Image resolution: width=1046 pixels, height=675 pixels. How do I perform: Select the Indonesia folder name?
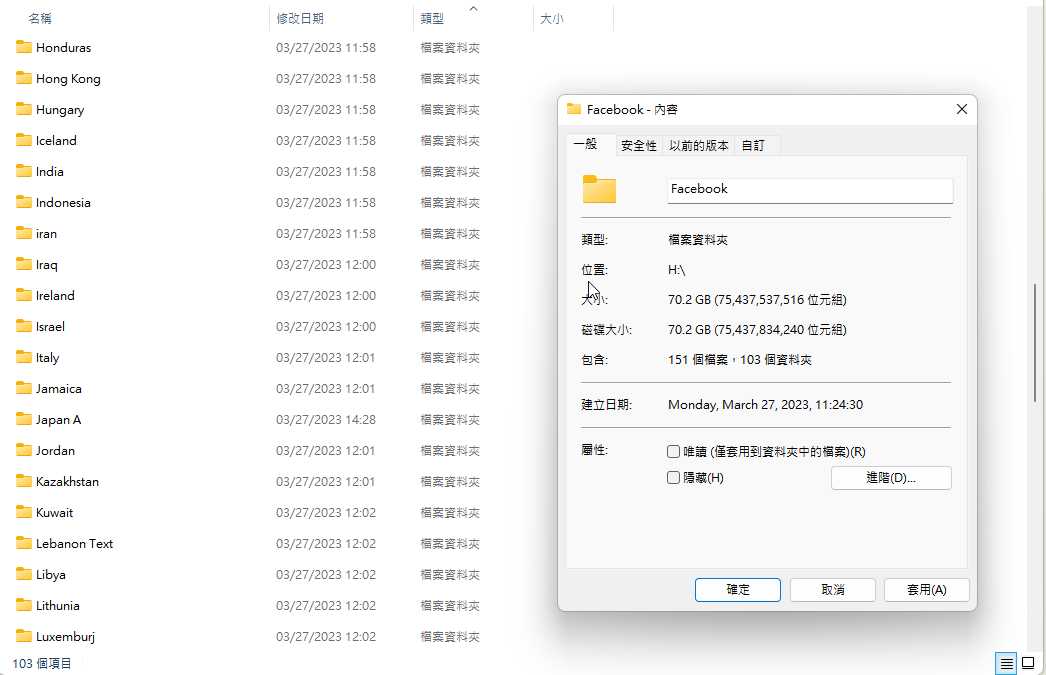[x=63, y=203]
